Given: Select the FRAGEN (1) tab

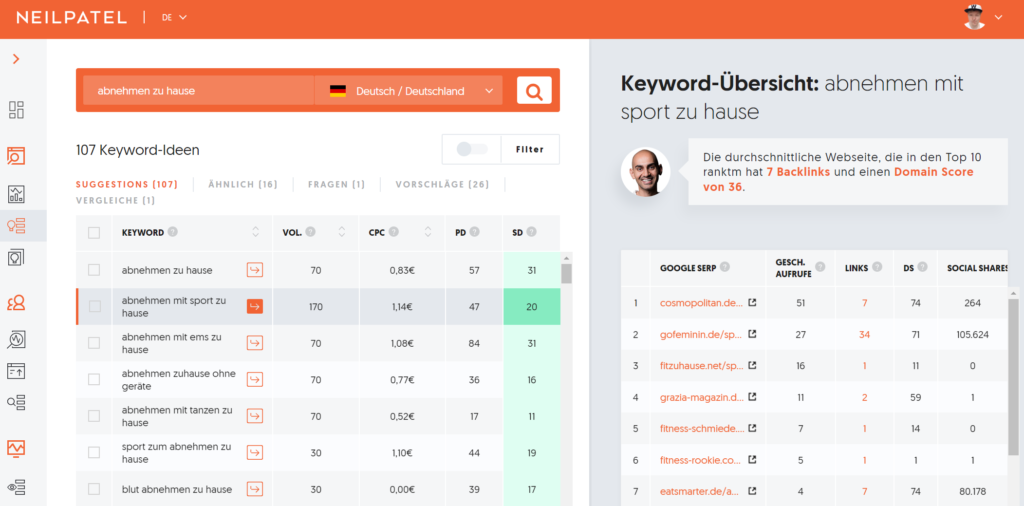Looking at the screenshot, I should [336, 184].
